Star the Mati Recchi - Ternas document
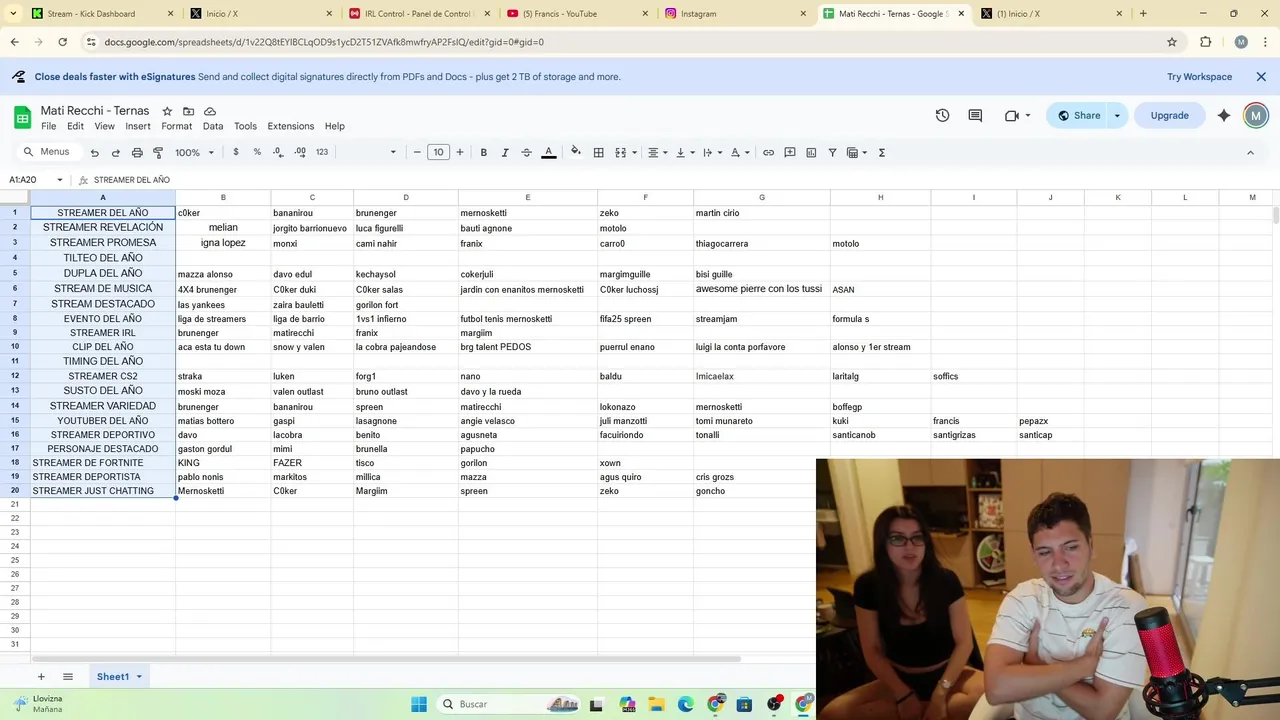 pos(167,111)
